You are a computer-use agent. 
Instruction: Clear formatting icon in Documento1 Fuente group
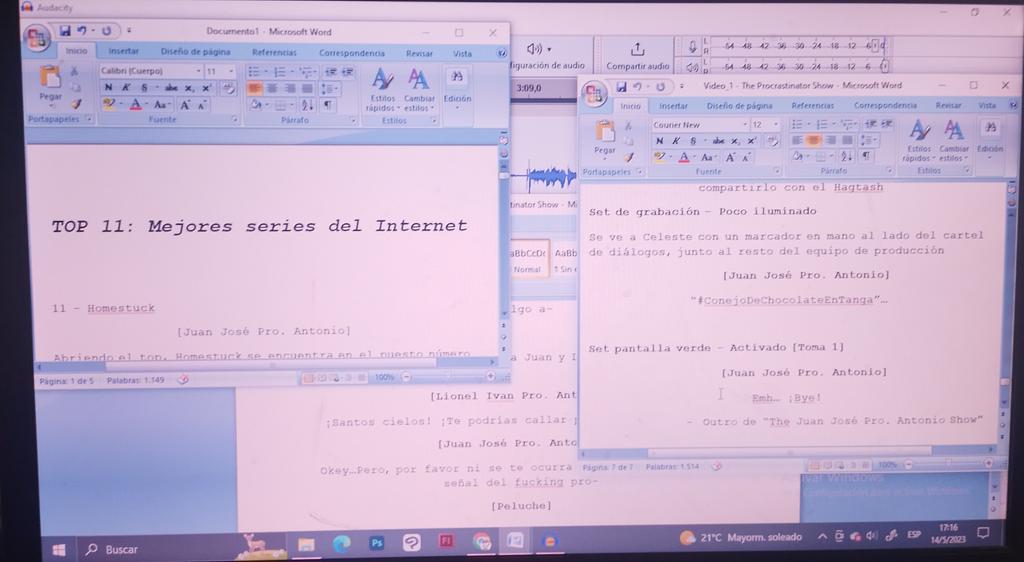click(228, 88)
